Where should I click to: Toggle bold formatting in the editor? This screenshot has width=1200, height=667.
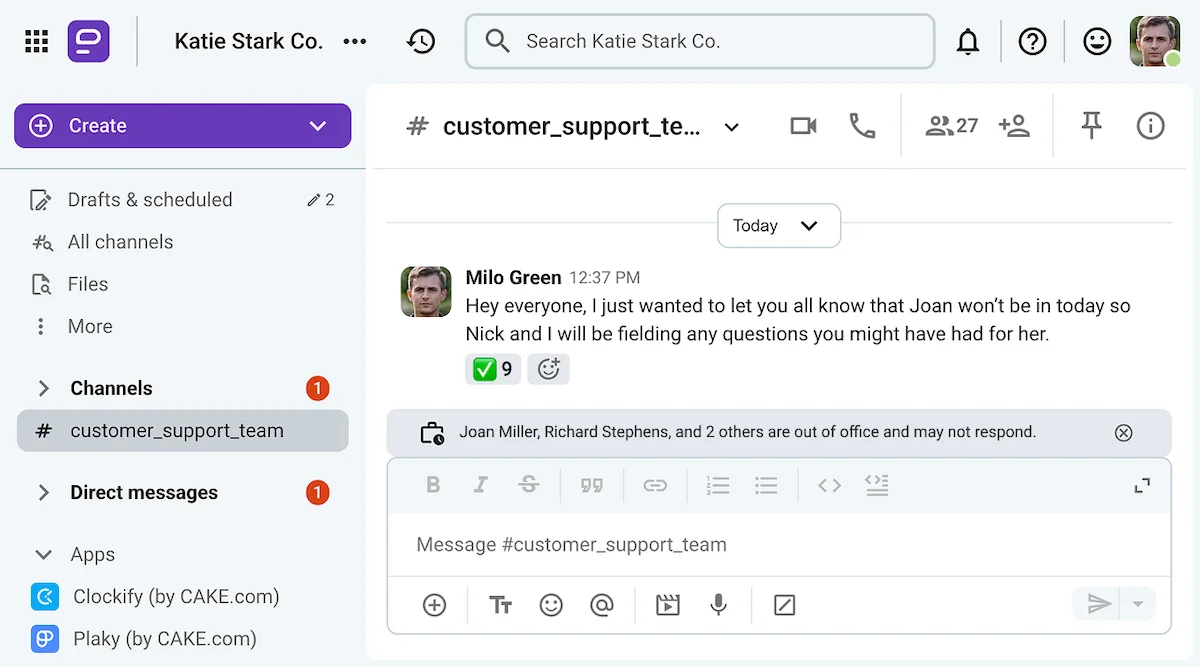pos(433,485)
